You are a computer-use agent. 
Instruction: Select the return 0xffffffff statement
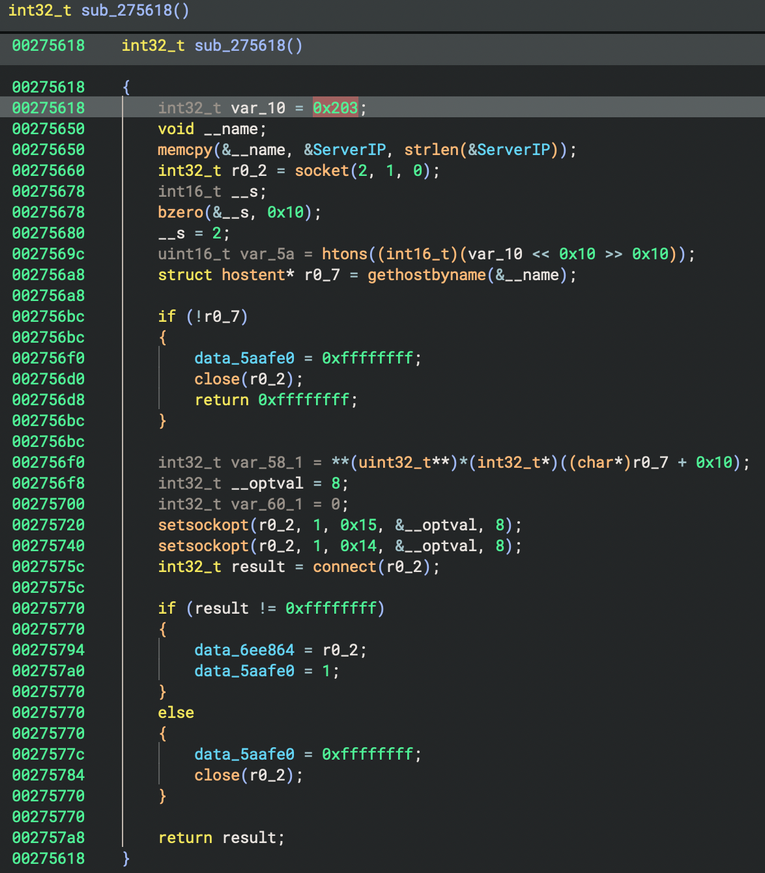pos(275,400)
